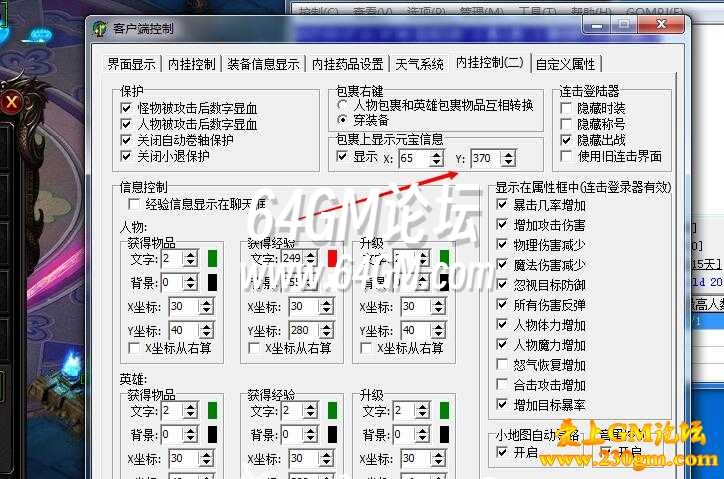Toggle 怪物被攻击后数字显血 checkbox
This screenshot has height=479, width=724.
coord(126,108)
